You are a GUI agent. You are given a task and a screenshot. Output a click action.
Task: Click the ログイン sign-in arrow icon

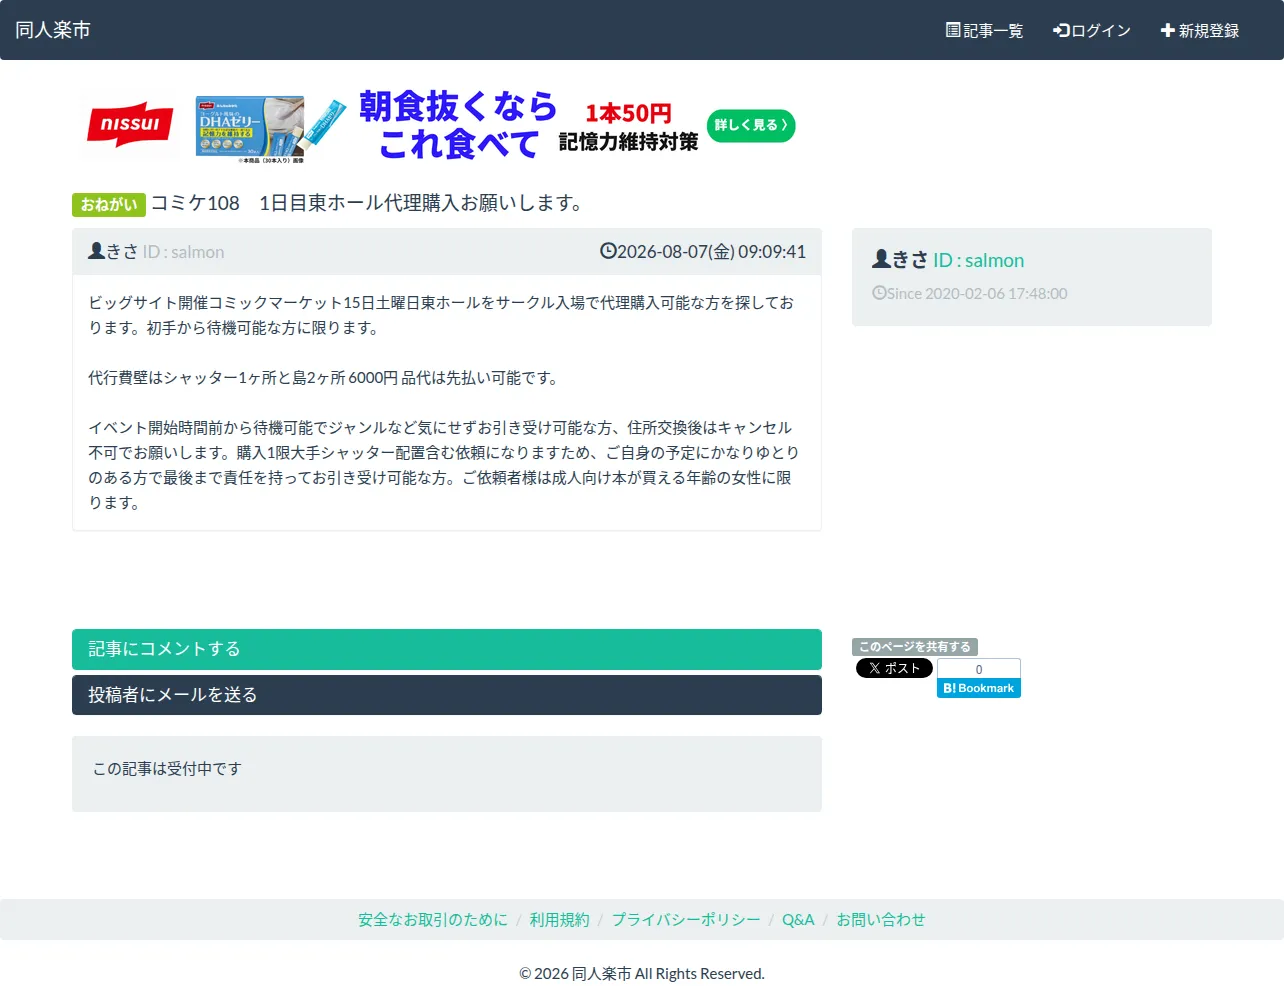1061,30
